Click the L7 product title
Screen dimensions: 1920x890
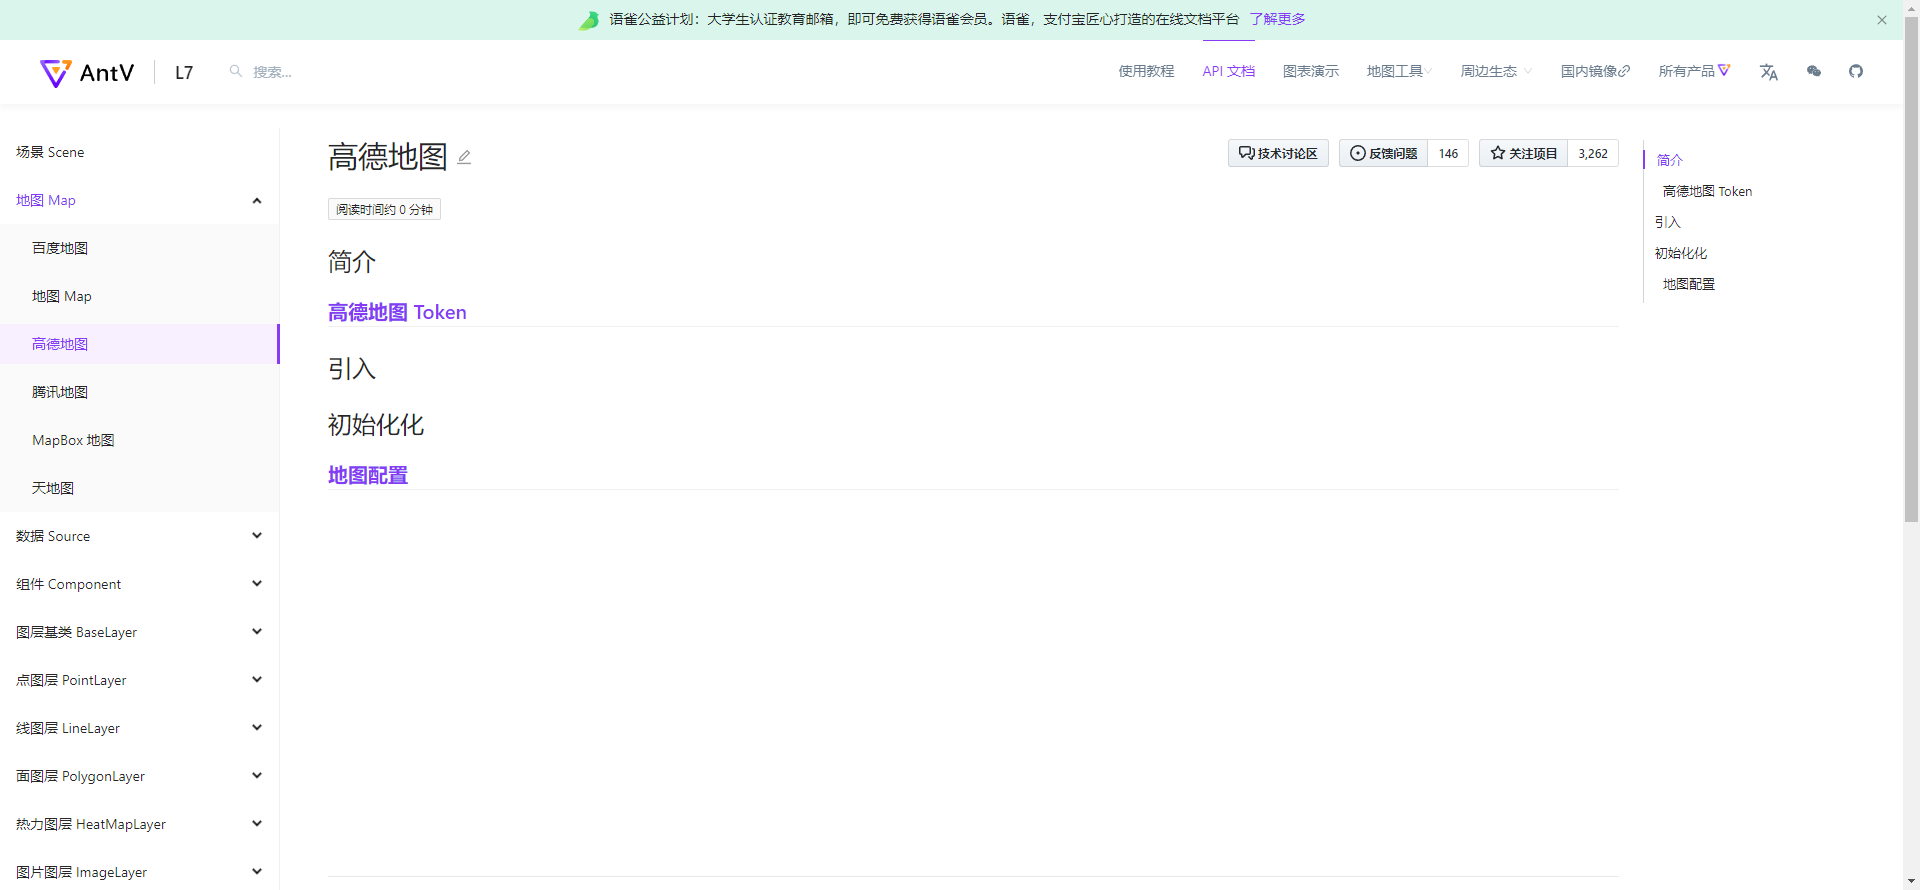click(x=184, y=72)
